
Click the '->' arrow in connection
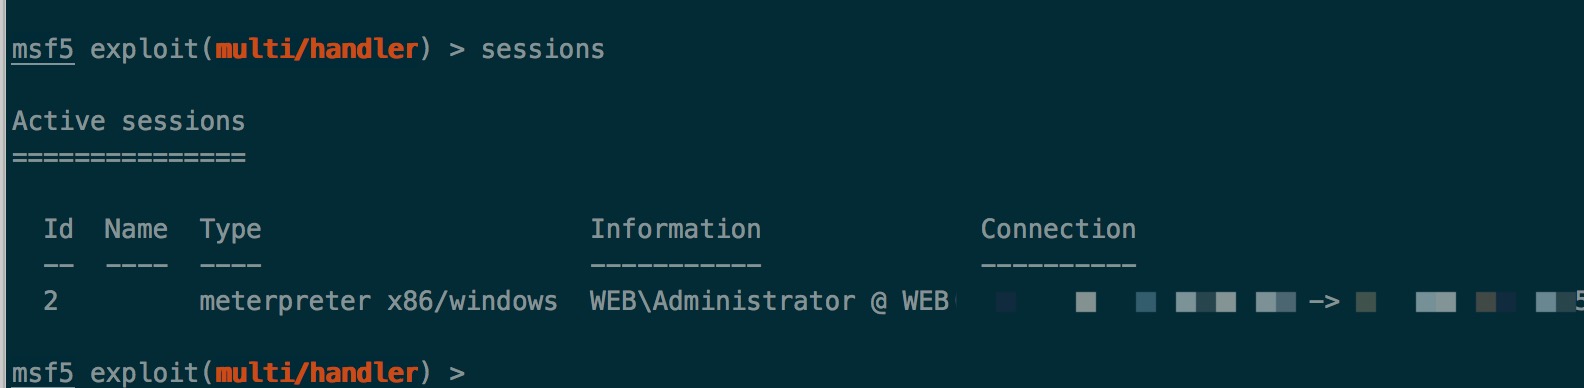click(x=1324, y=302)
